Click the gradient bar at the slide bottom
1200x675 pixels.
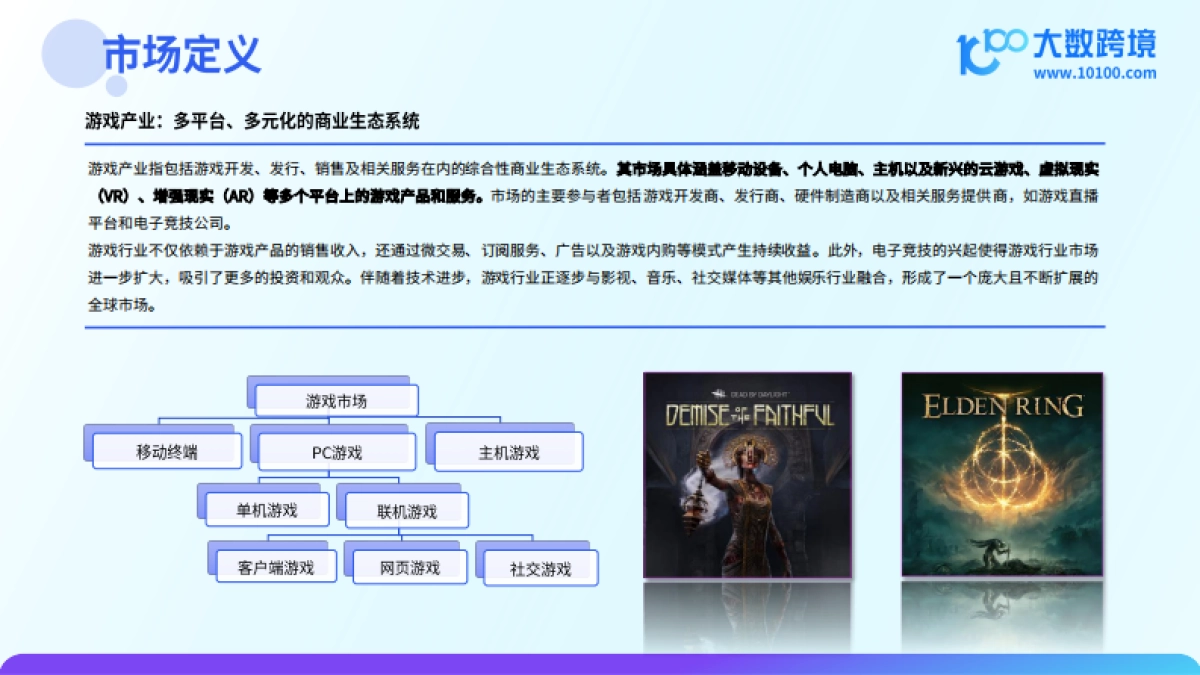600,662
